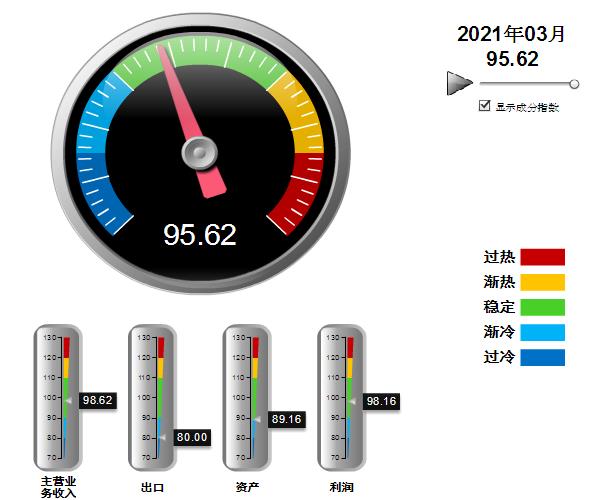Toggle the 显示成分指数 checkbox
This screenshot has height=500, width=605.
pos(485,106)
